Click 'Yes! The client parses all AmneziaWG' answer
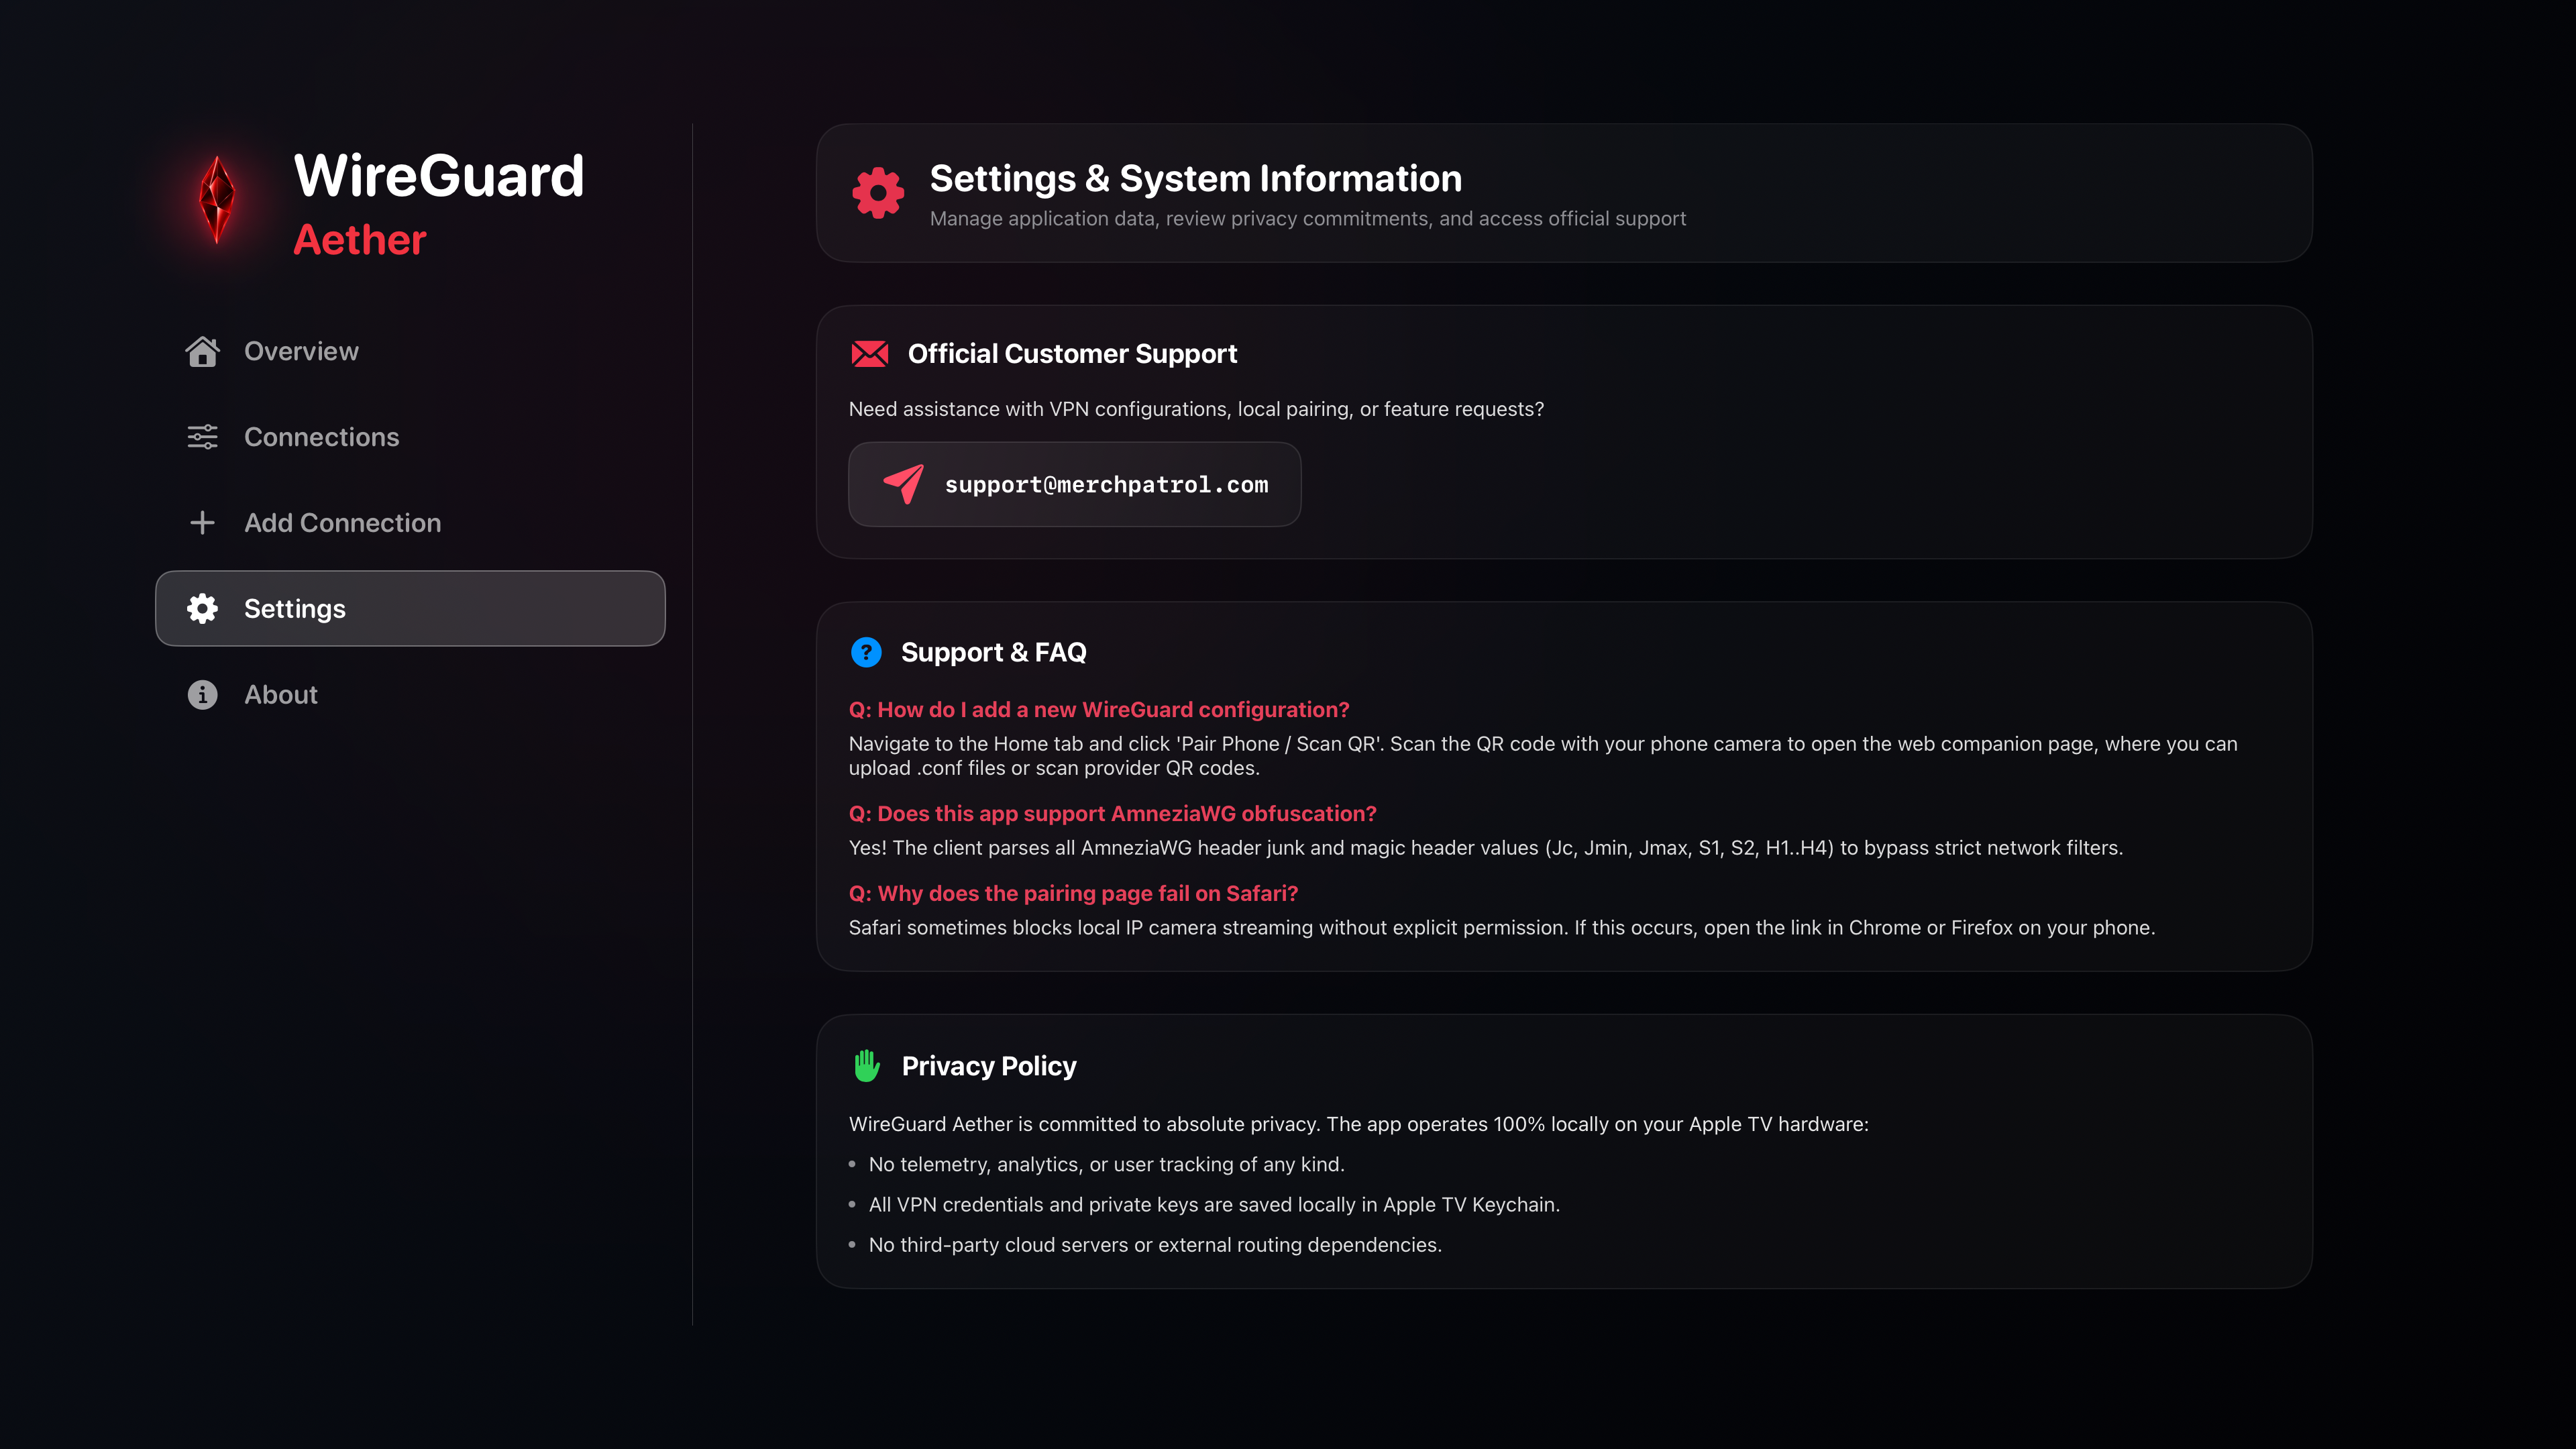 coord(1485,847)
